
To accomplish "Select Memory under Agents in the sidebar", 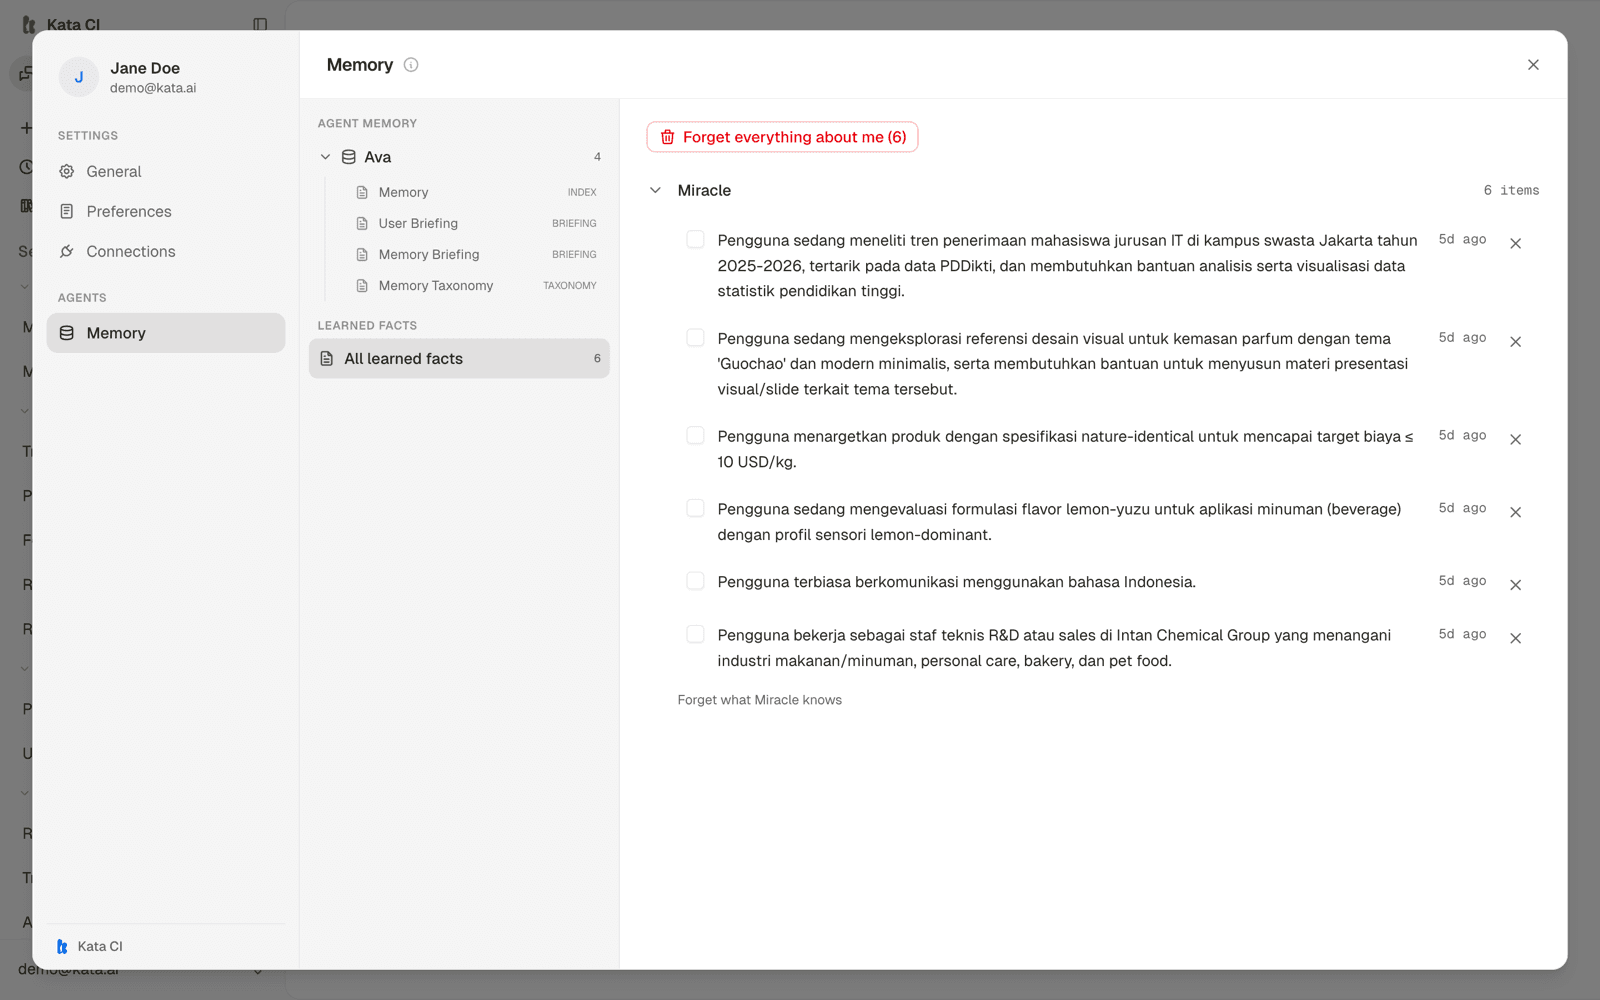I will tap(166, 333).
